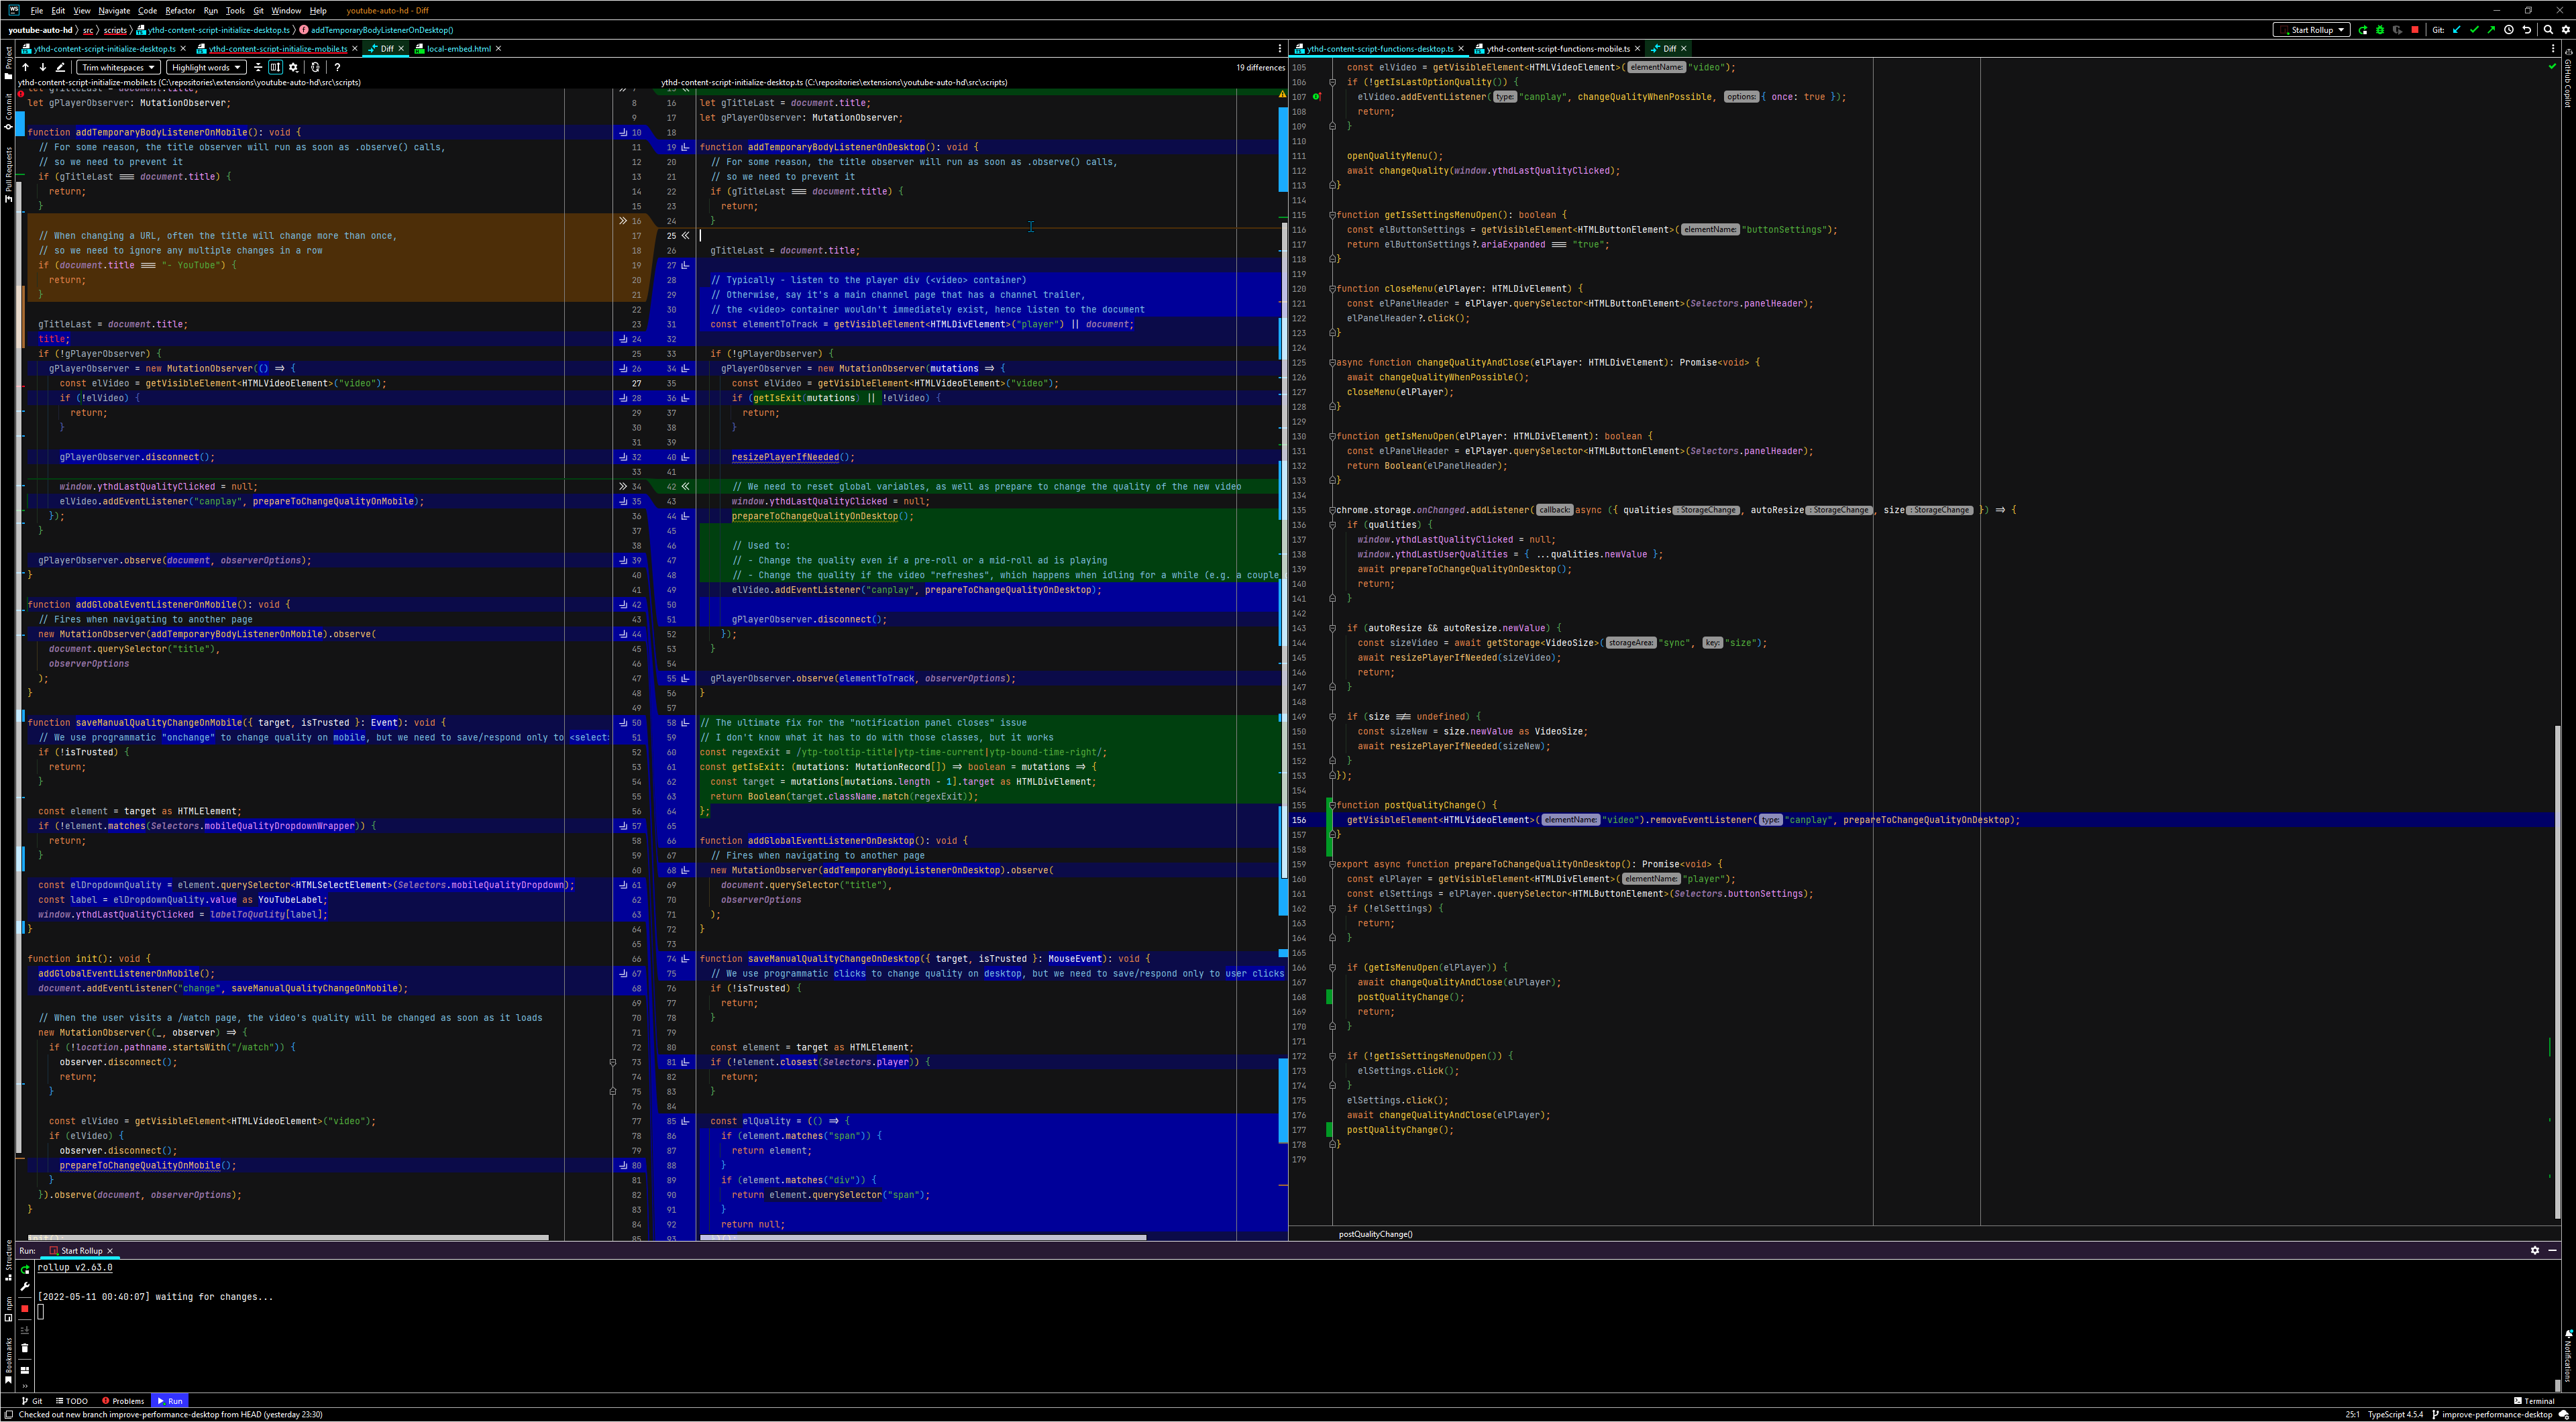Jump to previous difference arrow

(x=26, y=67)
